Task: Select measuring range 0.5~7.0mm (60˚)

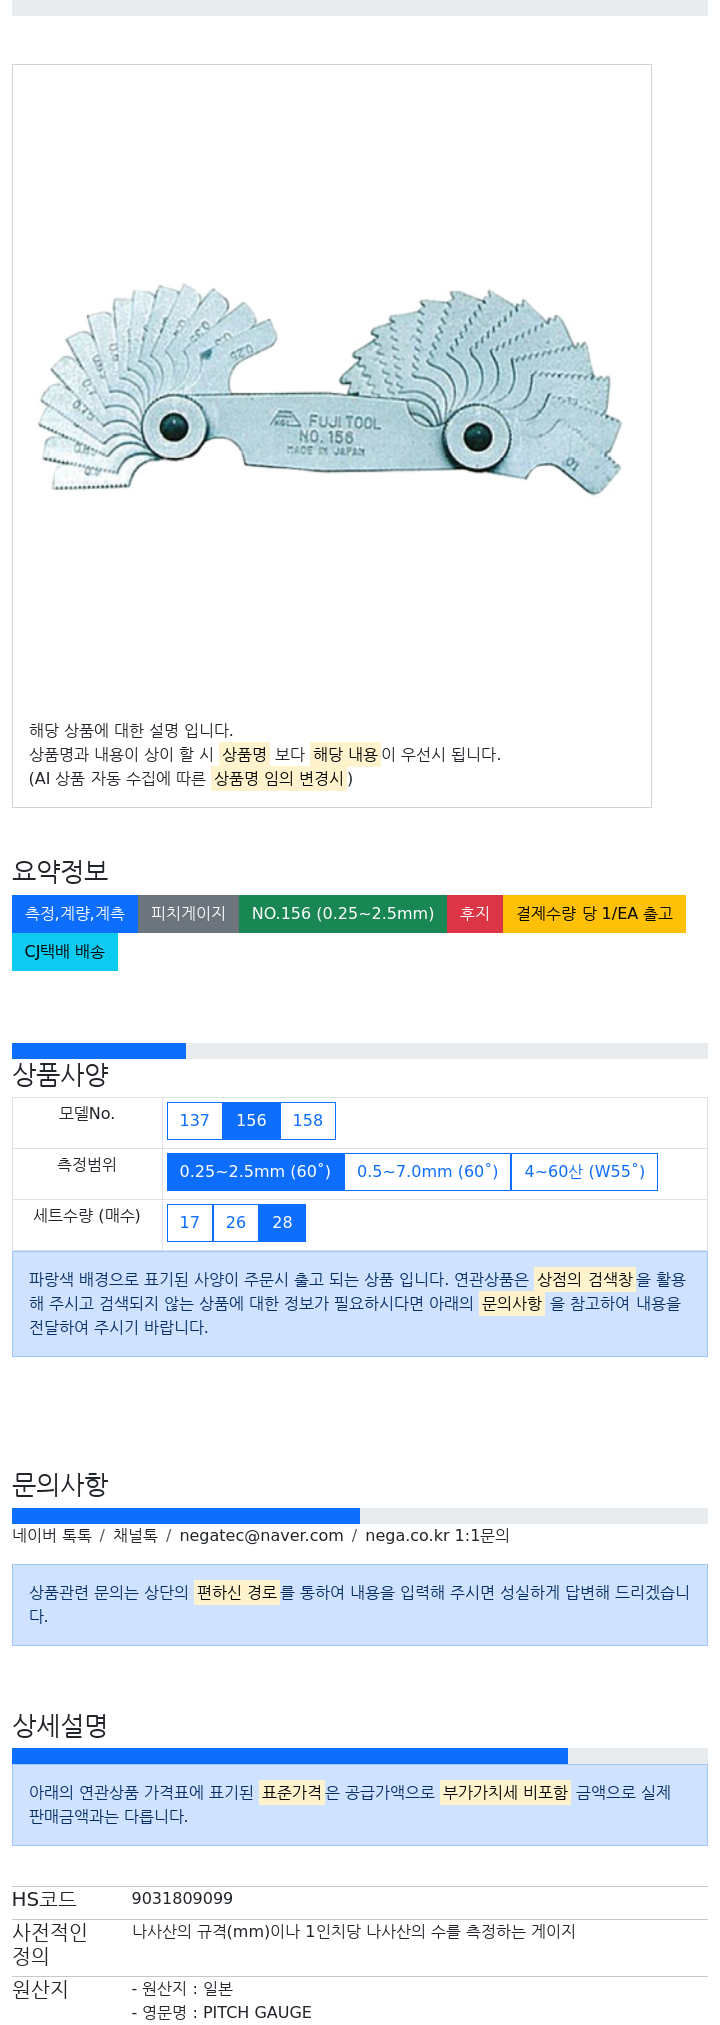Action: tap(427, 1172)
